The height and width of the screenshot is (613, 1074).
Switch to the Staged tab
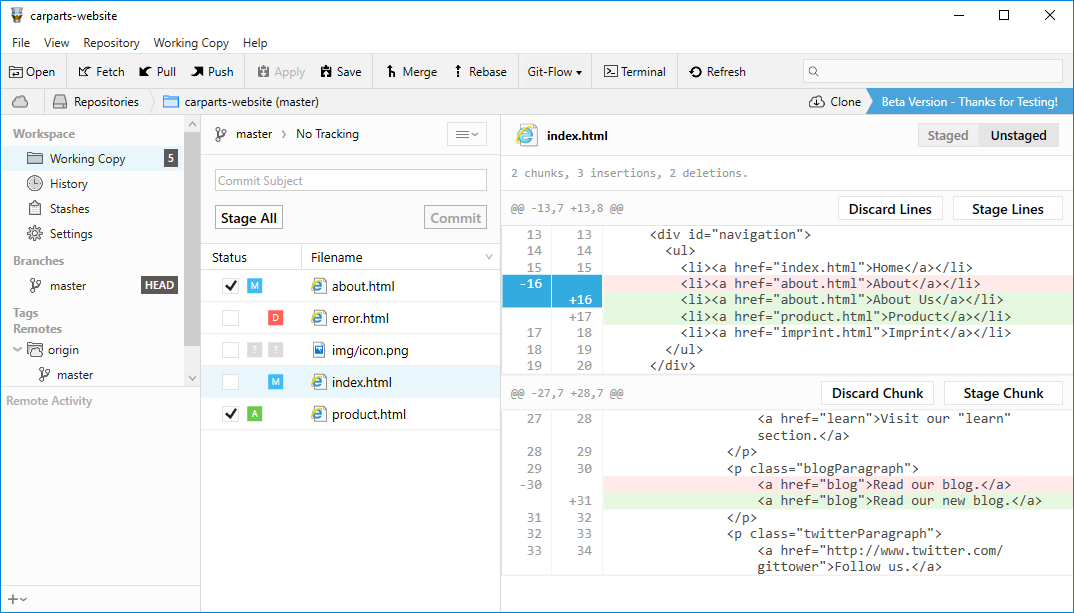[x=946, y=134]
